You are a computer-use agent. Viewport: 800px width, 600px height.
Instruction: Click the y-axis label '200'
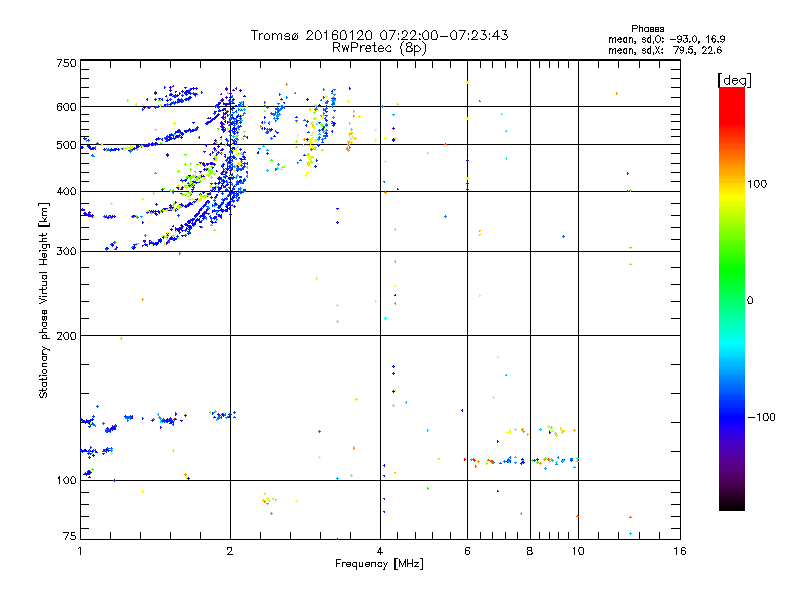click(x=66, y=336)
